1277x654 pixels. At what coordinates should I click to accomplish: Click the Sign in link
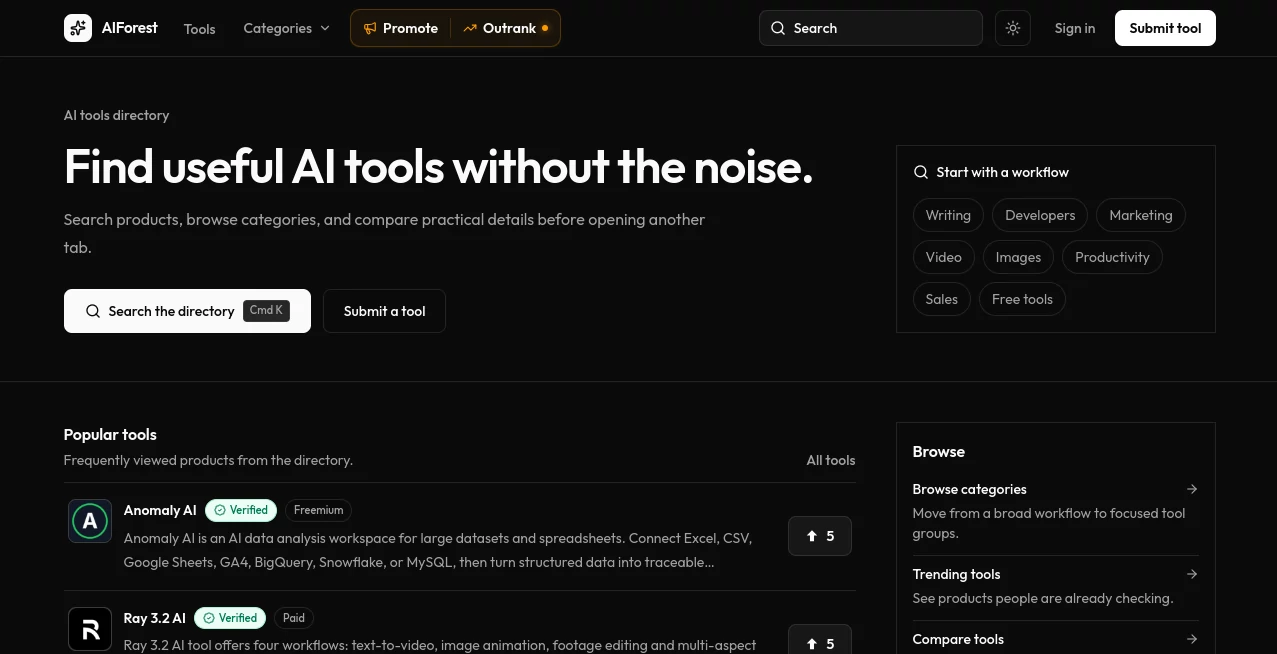click(x=1075, y=28)
